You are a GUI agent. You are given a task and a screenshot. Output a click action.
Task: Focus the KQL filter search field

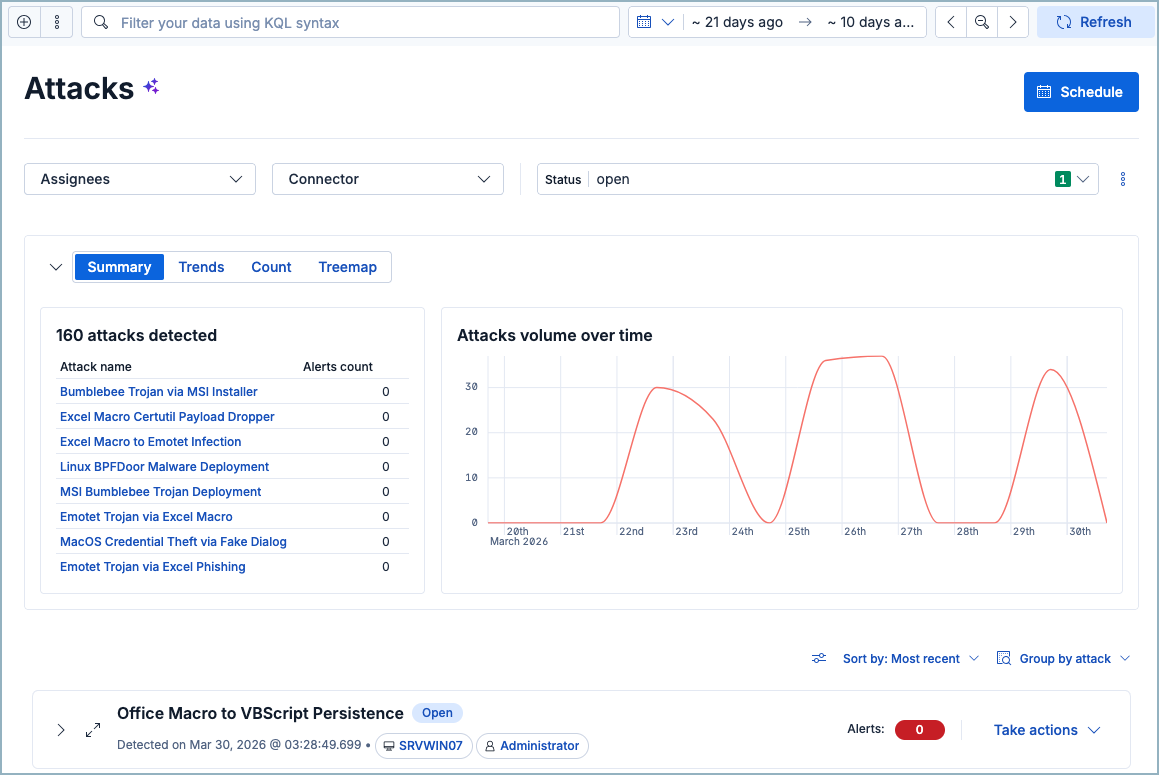(x=350, y=22)
